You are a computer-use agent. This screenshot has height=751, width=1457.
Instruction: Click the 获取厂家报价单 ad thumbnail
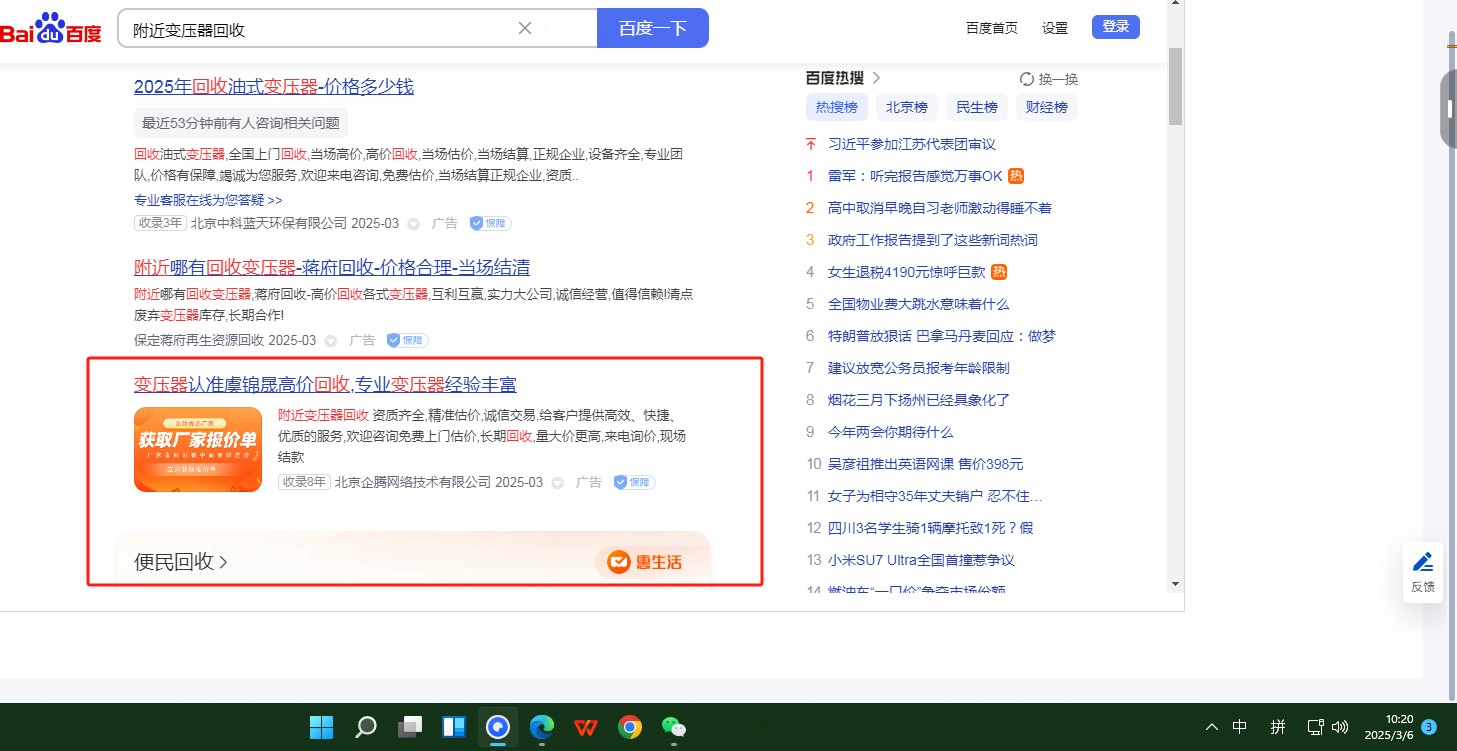[198, 450]
